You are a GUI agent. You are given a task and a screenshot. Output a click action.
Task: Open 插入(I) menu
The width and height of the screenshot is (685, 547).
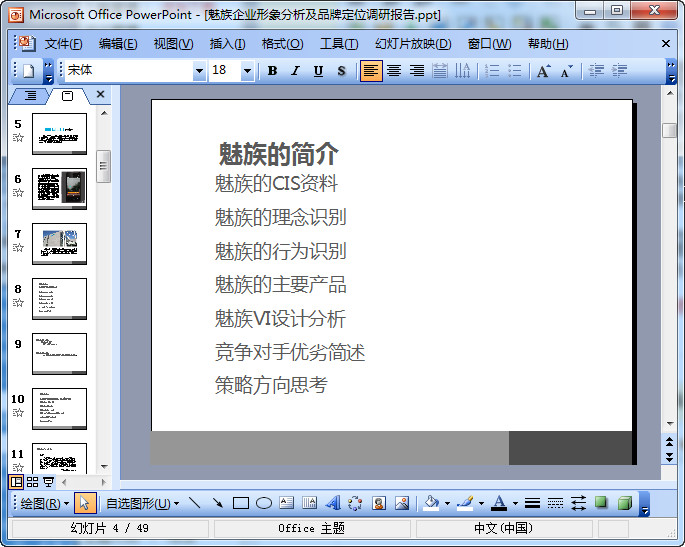pos(227,44)
